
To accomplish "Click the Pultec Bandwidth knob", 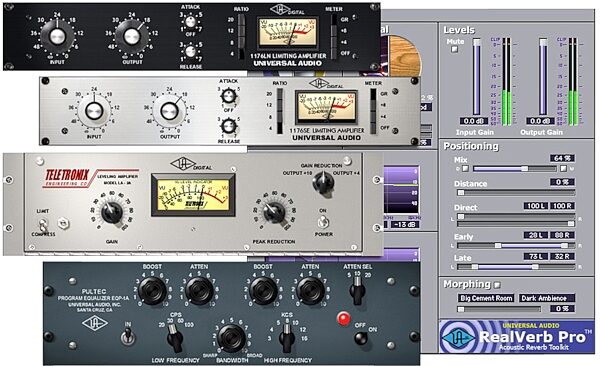I will pyautogui.click(x=232, y=338).
